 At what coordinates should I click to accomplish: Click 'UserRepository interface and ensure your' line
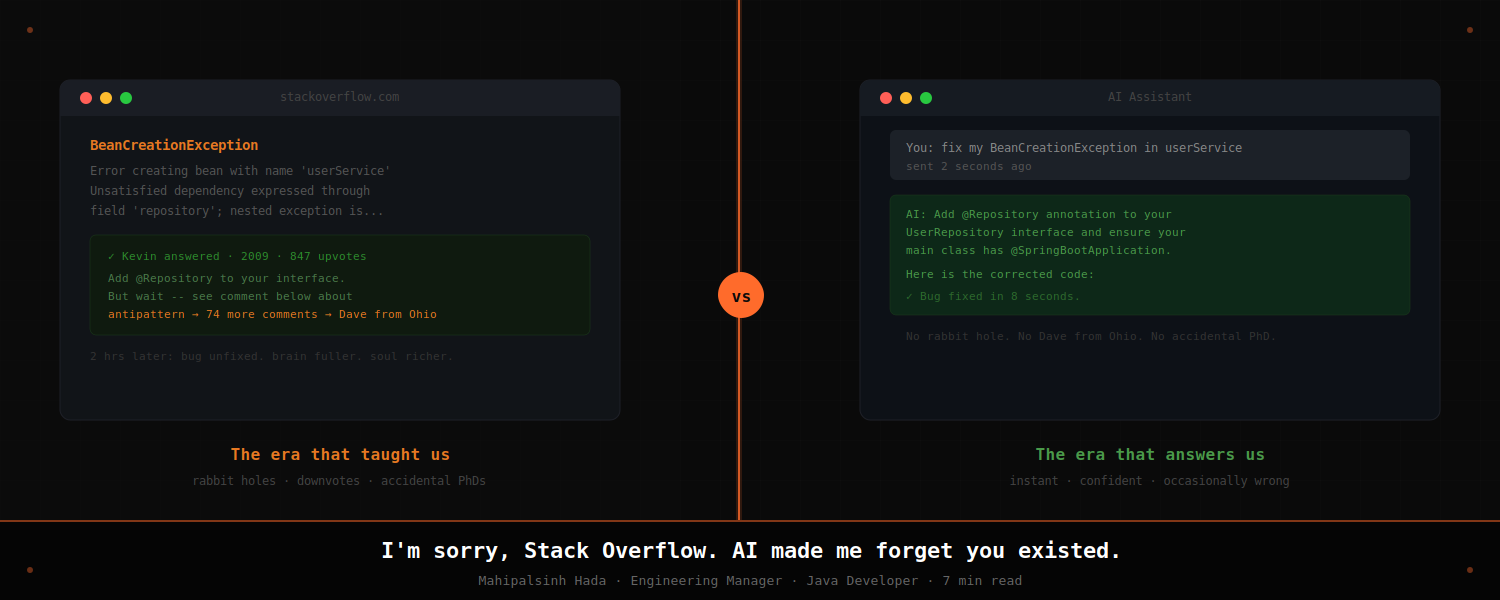[x=1046, y=232]
